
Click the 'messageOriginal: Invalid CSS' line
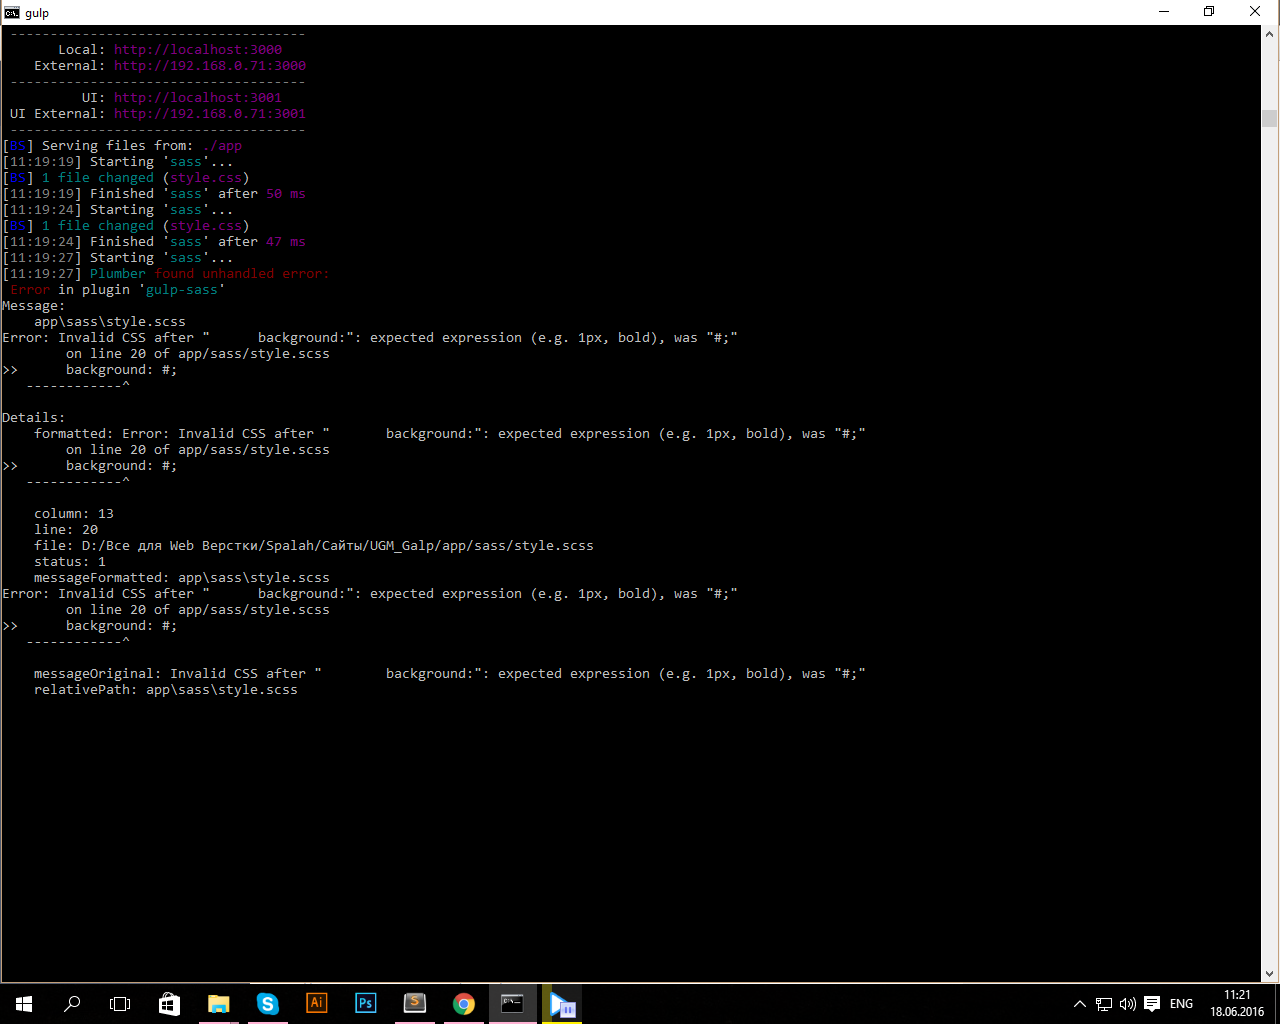(450, 674)
